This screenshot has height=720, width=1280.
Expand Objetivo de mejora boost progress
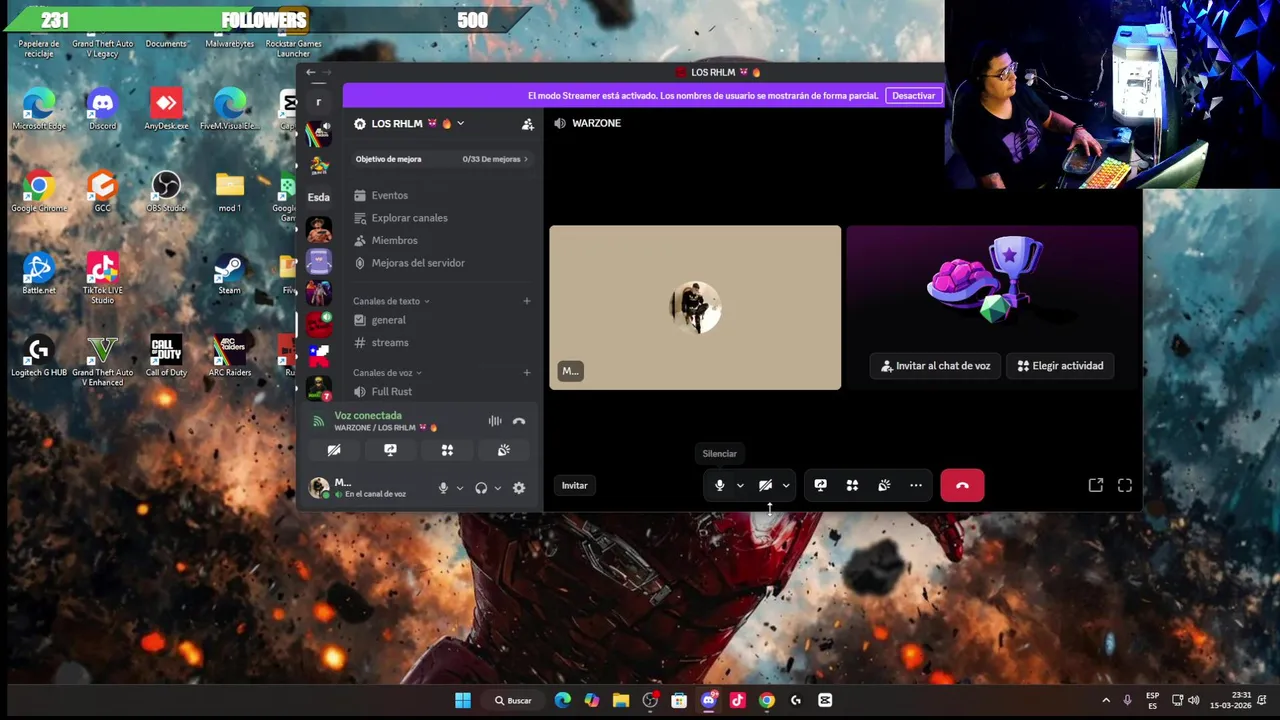441,159
